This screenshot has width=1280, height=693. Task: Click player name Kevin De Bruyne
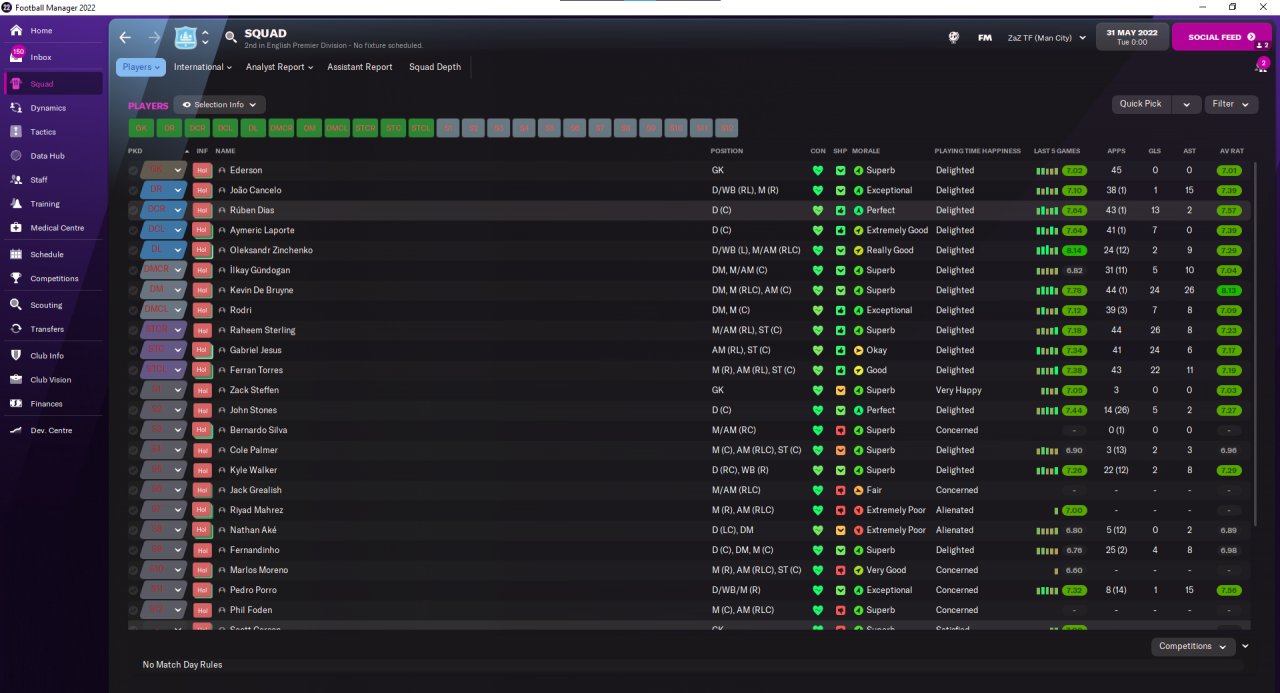[262, 290]
